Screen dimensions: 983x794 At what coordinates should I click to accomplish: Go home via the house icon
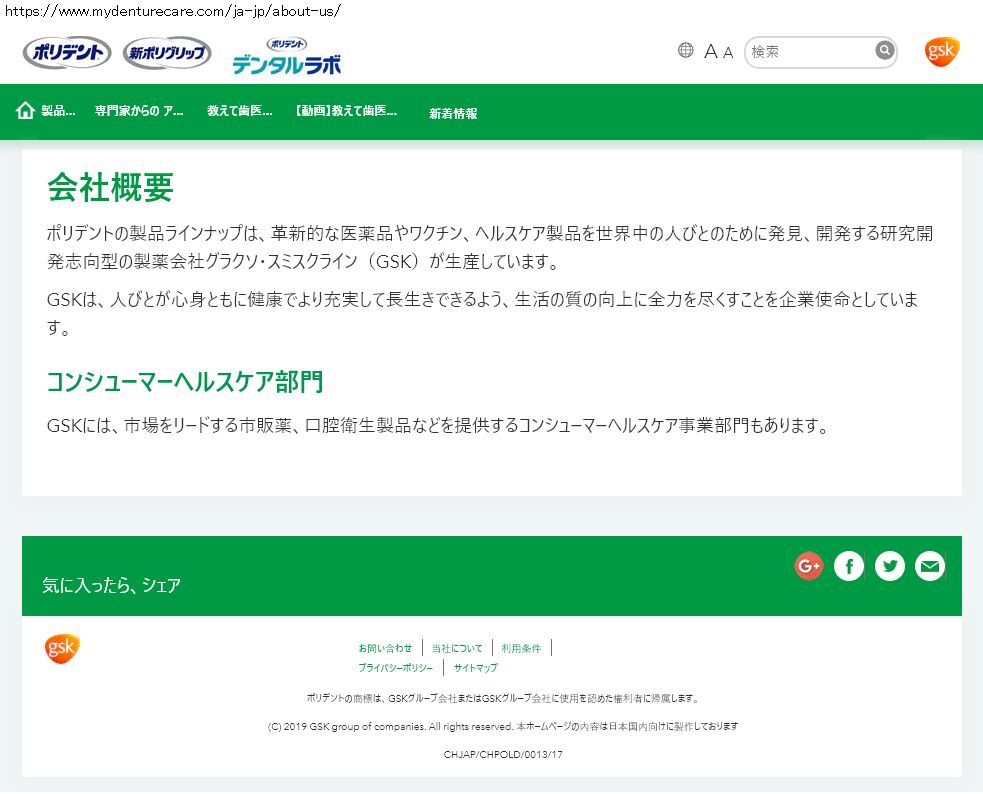(x=25, y=111)
